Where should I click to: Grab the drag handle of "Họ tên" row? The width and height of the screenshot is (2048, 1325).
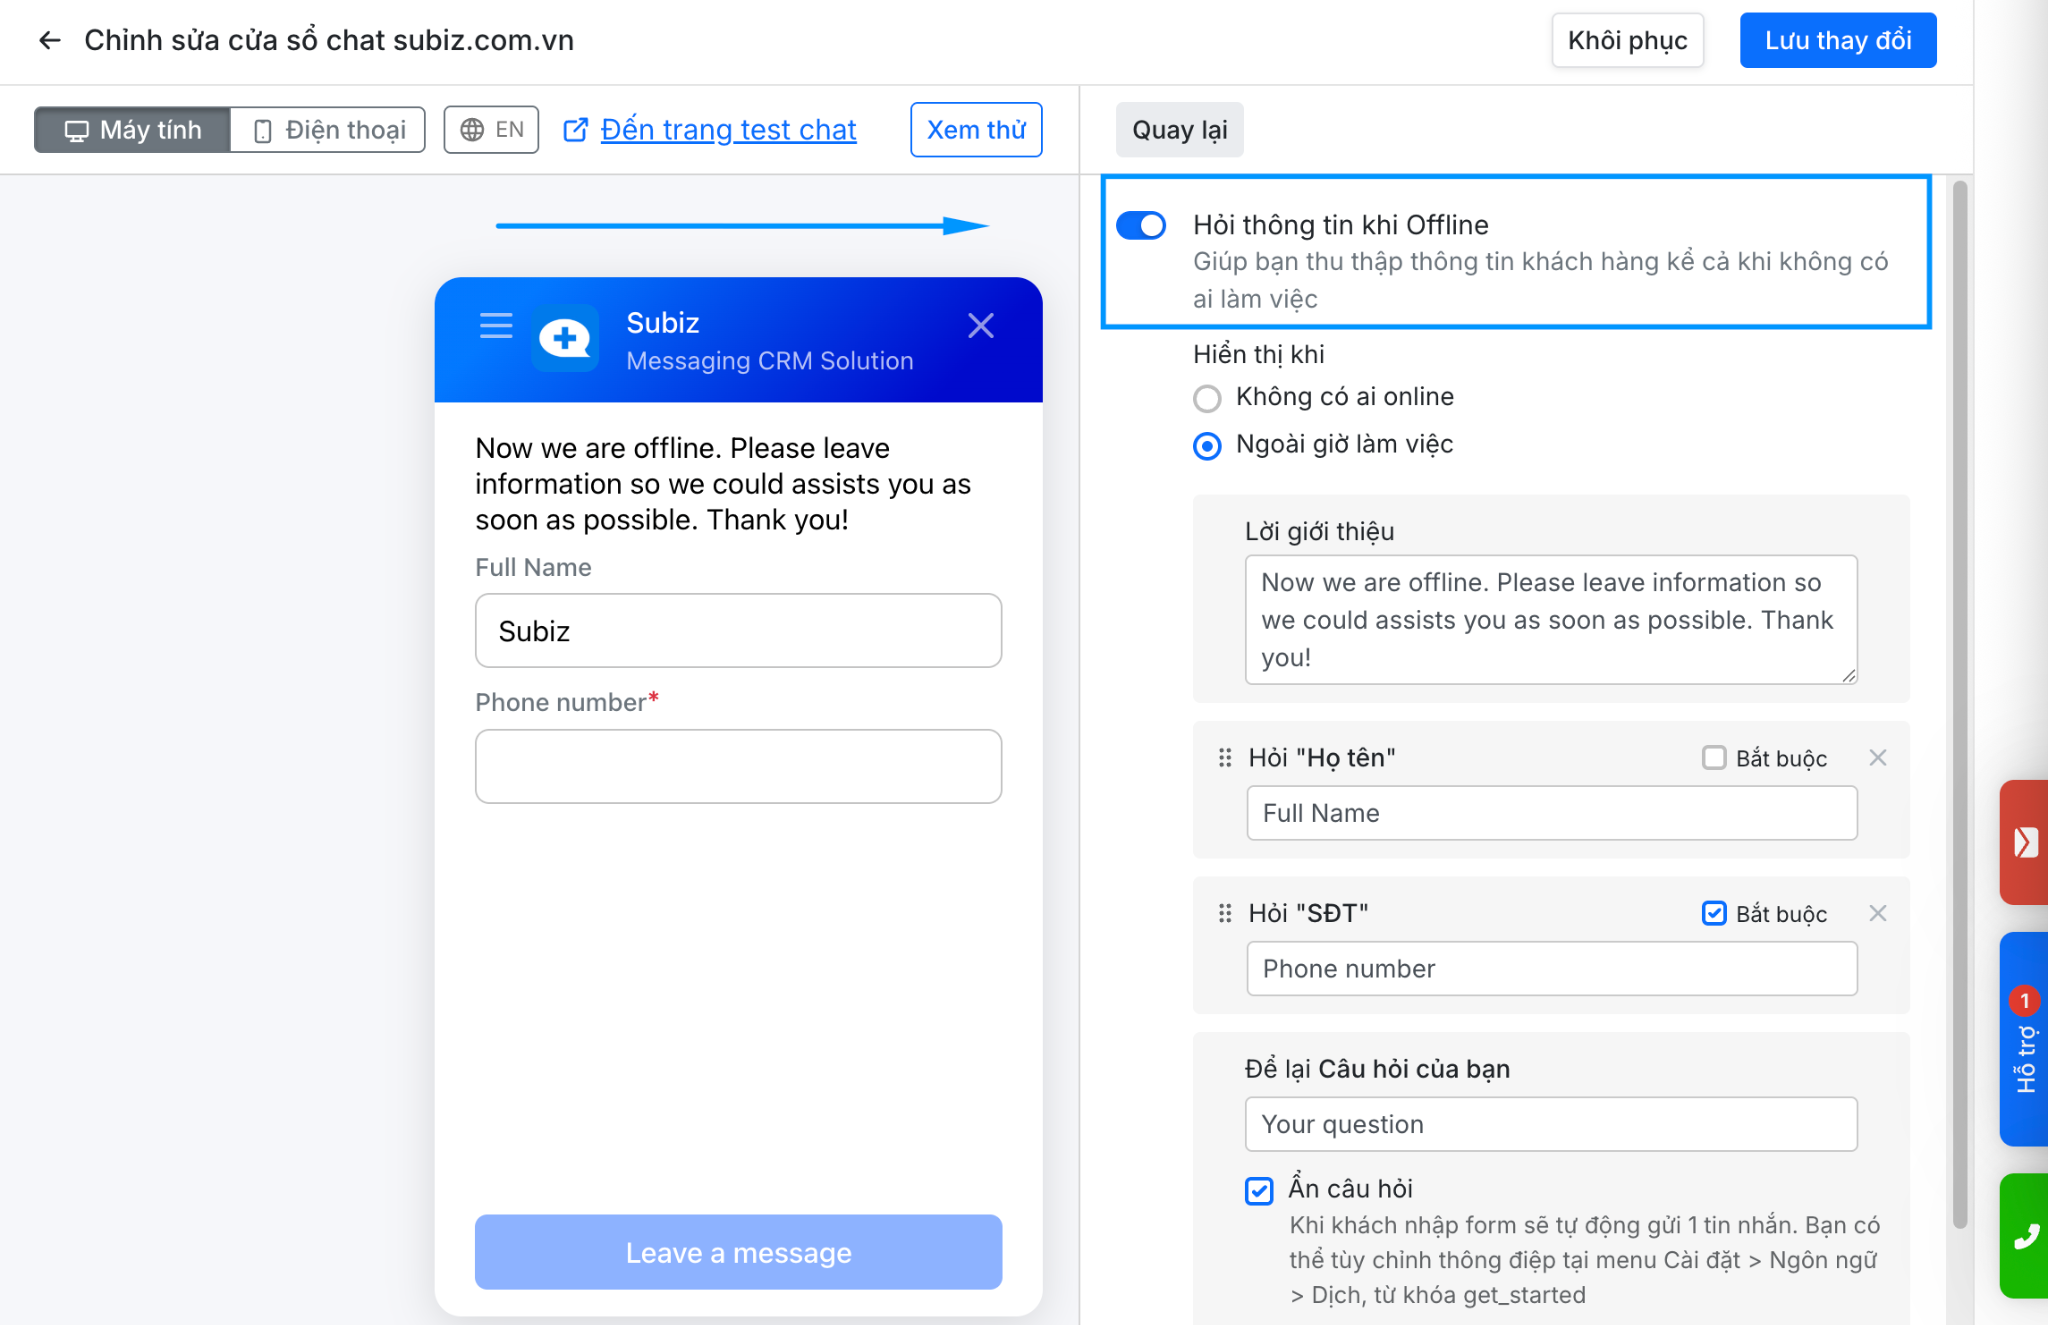pyautogui.click(x=1224, y=758)
